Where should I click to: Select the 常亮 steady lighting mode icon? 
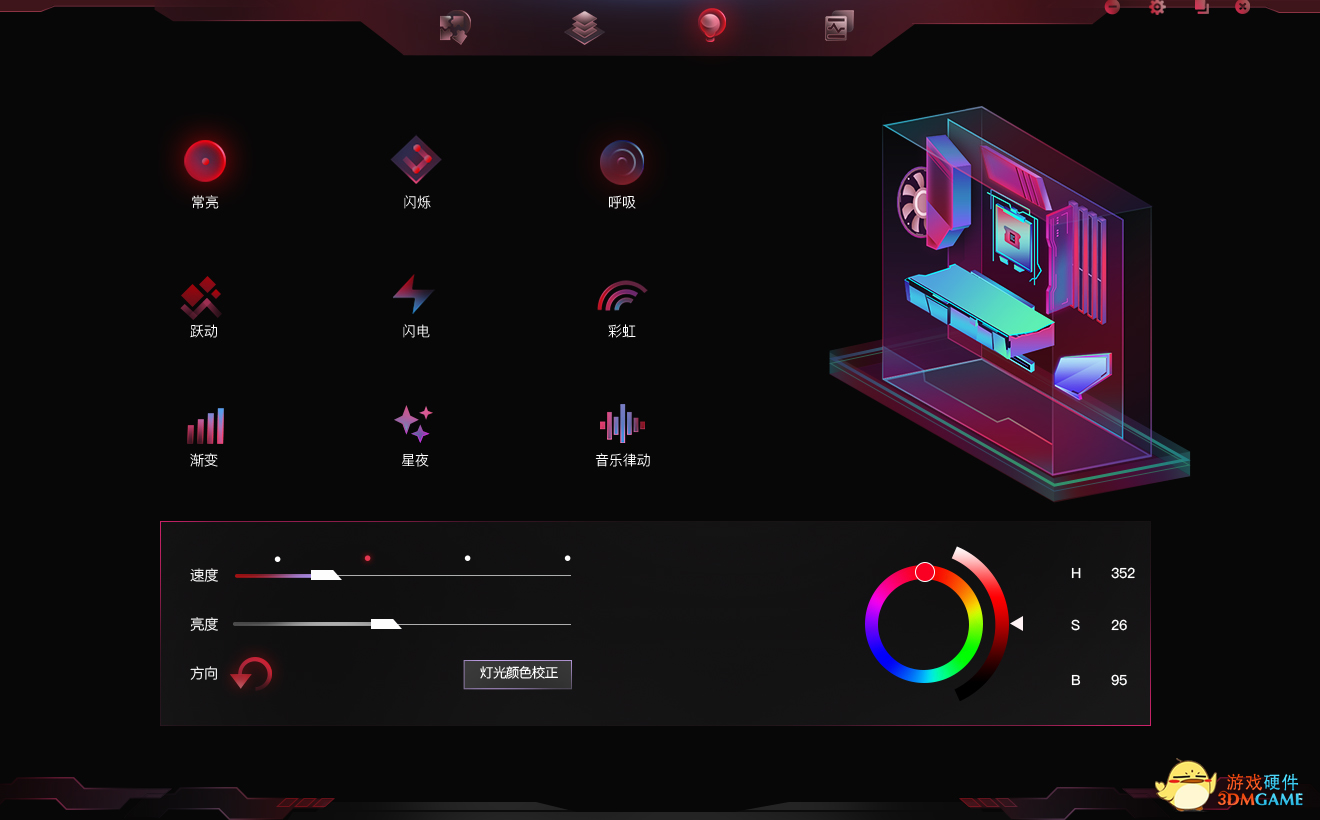pos(205,161)
